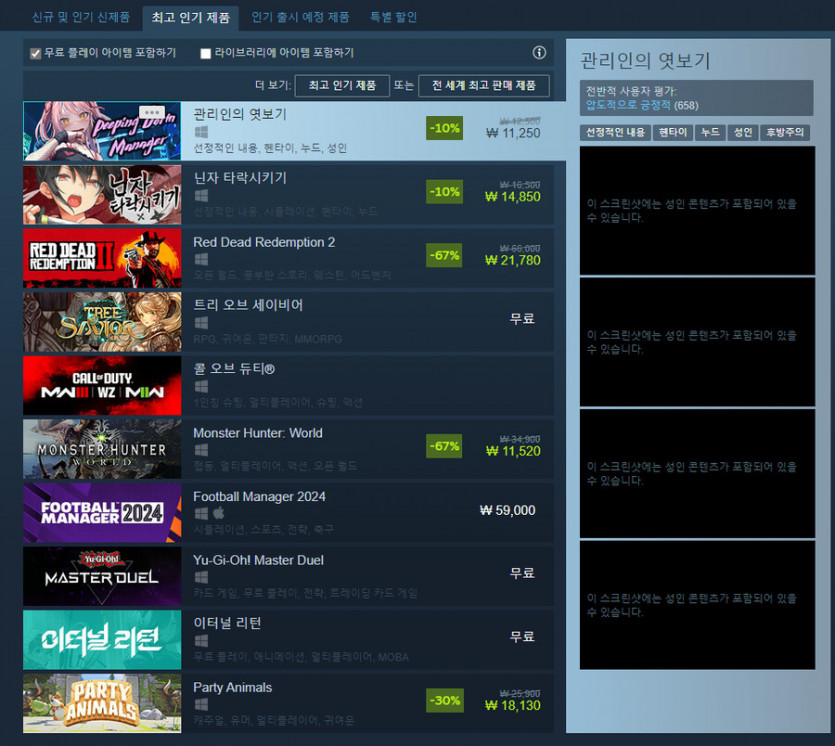Open Call of Duty thumbnail
The height and width of the screenshot is (746, 835).
[x=102, y=386]
